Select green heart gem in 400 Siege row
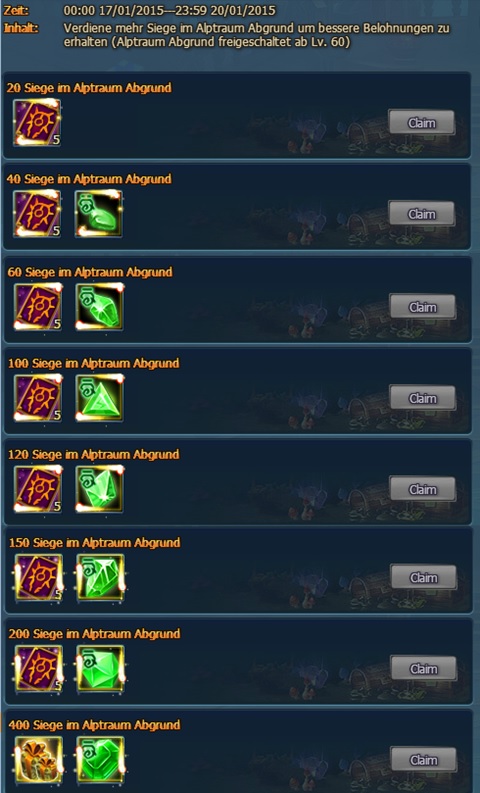Screen dimensions: 480x793 (100, 760)
